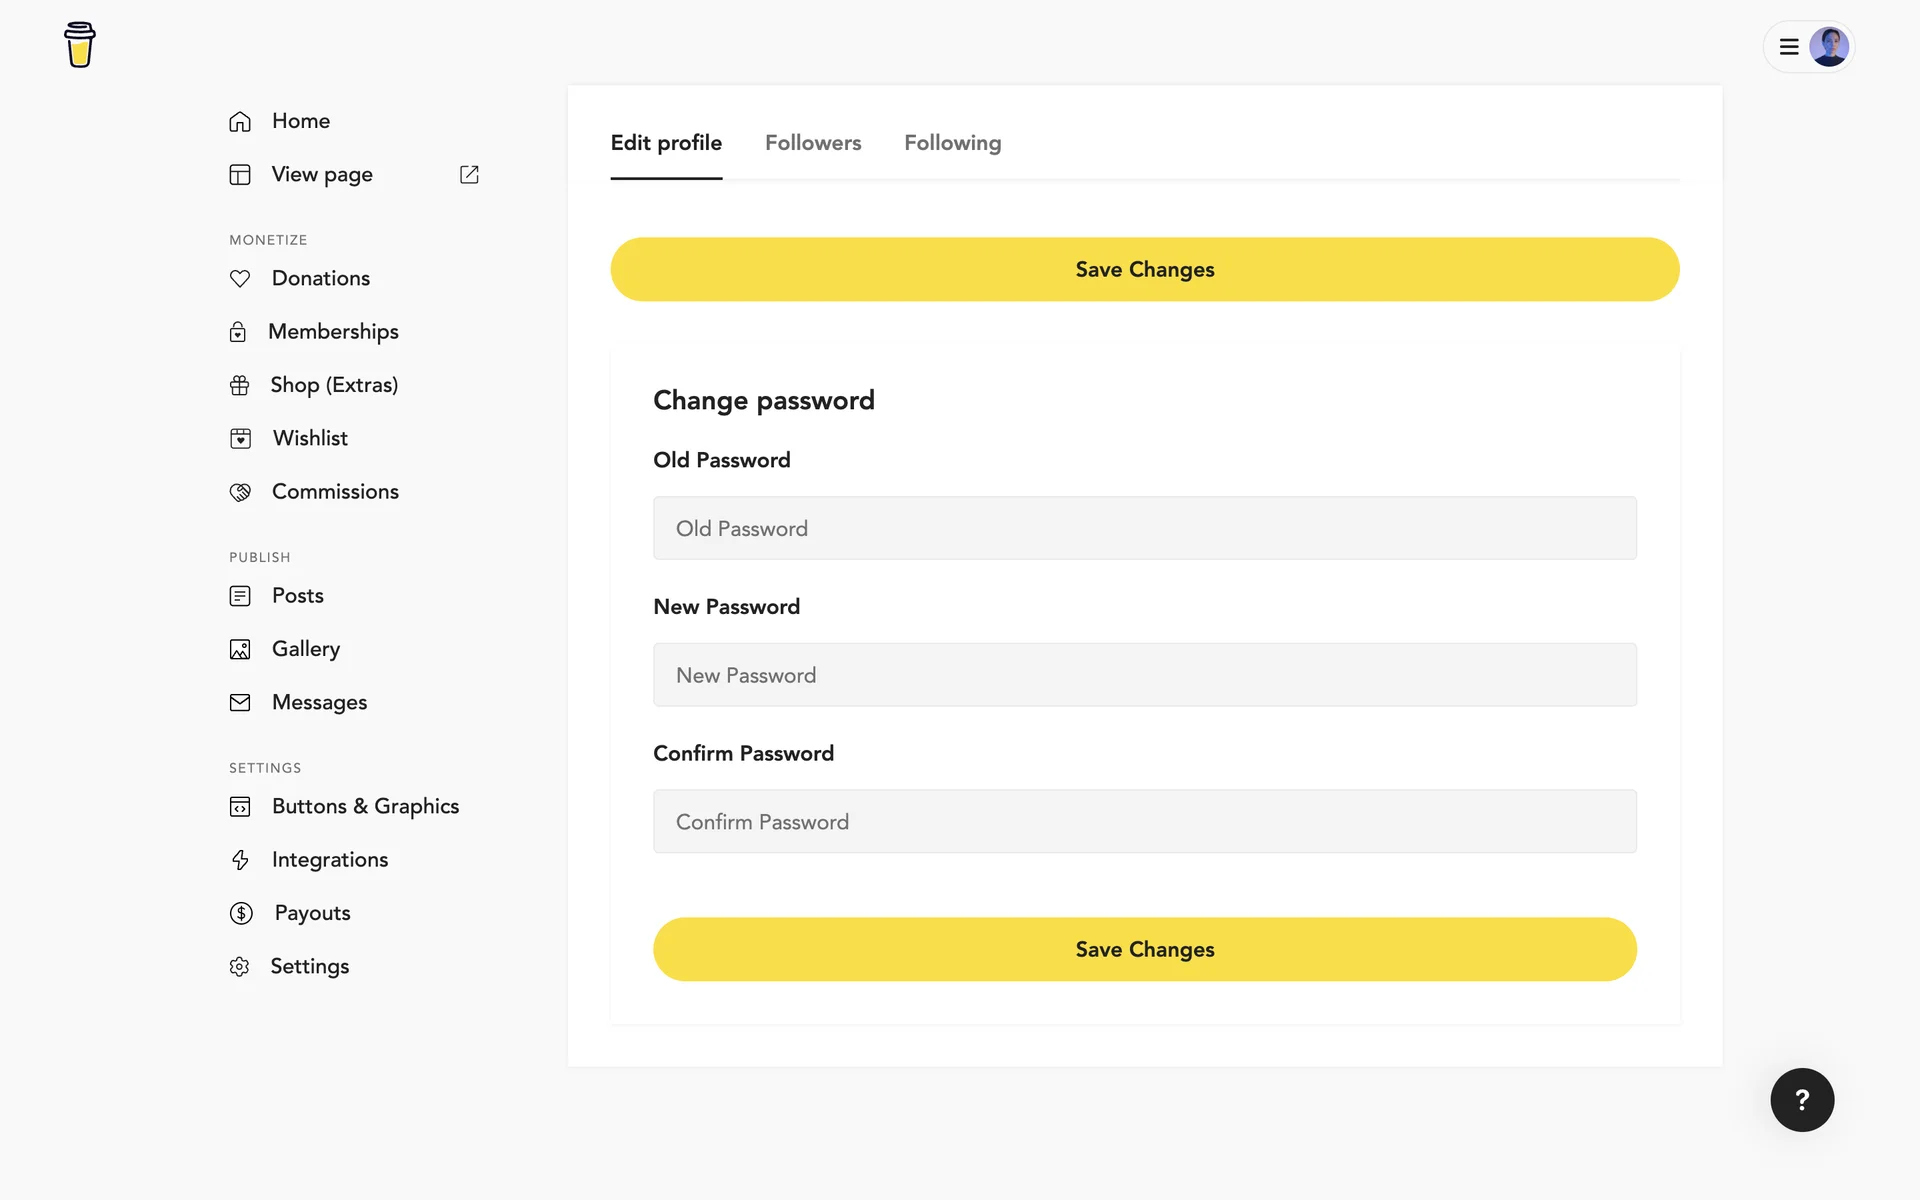Click the Commissions handshake icon

pyautogui.click(x=240, y=492)
